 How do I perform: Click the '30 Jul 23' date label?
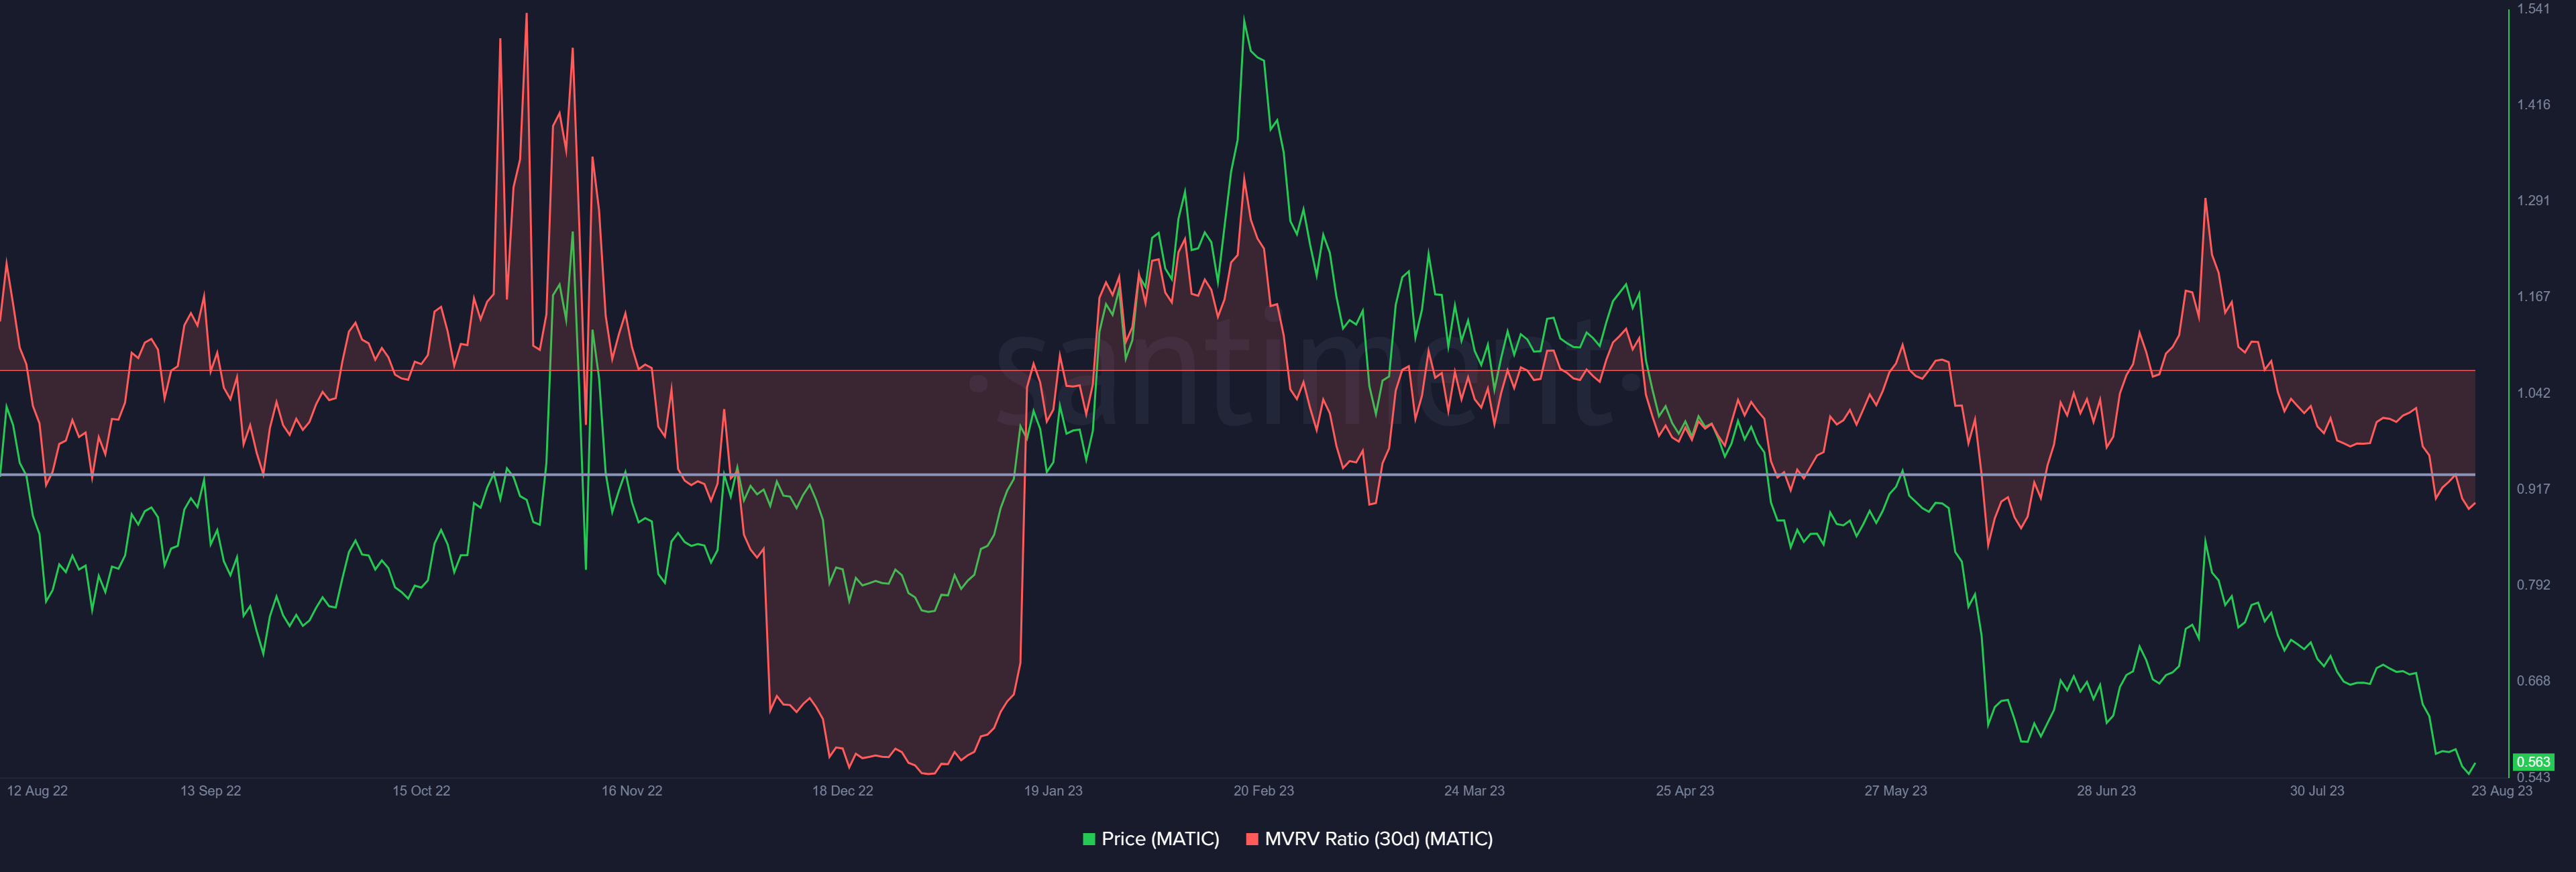click(x=2317, y=791)
